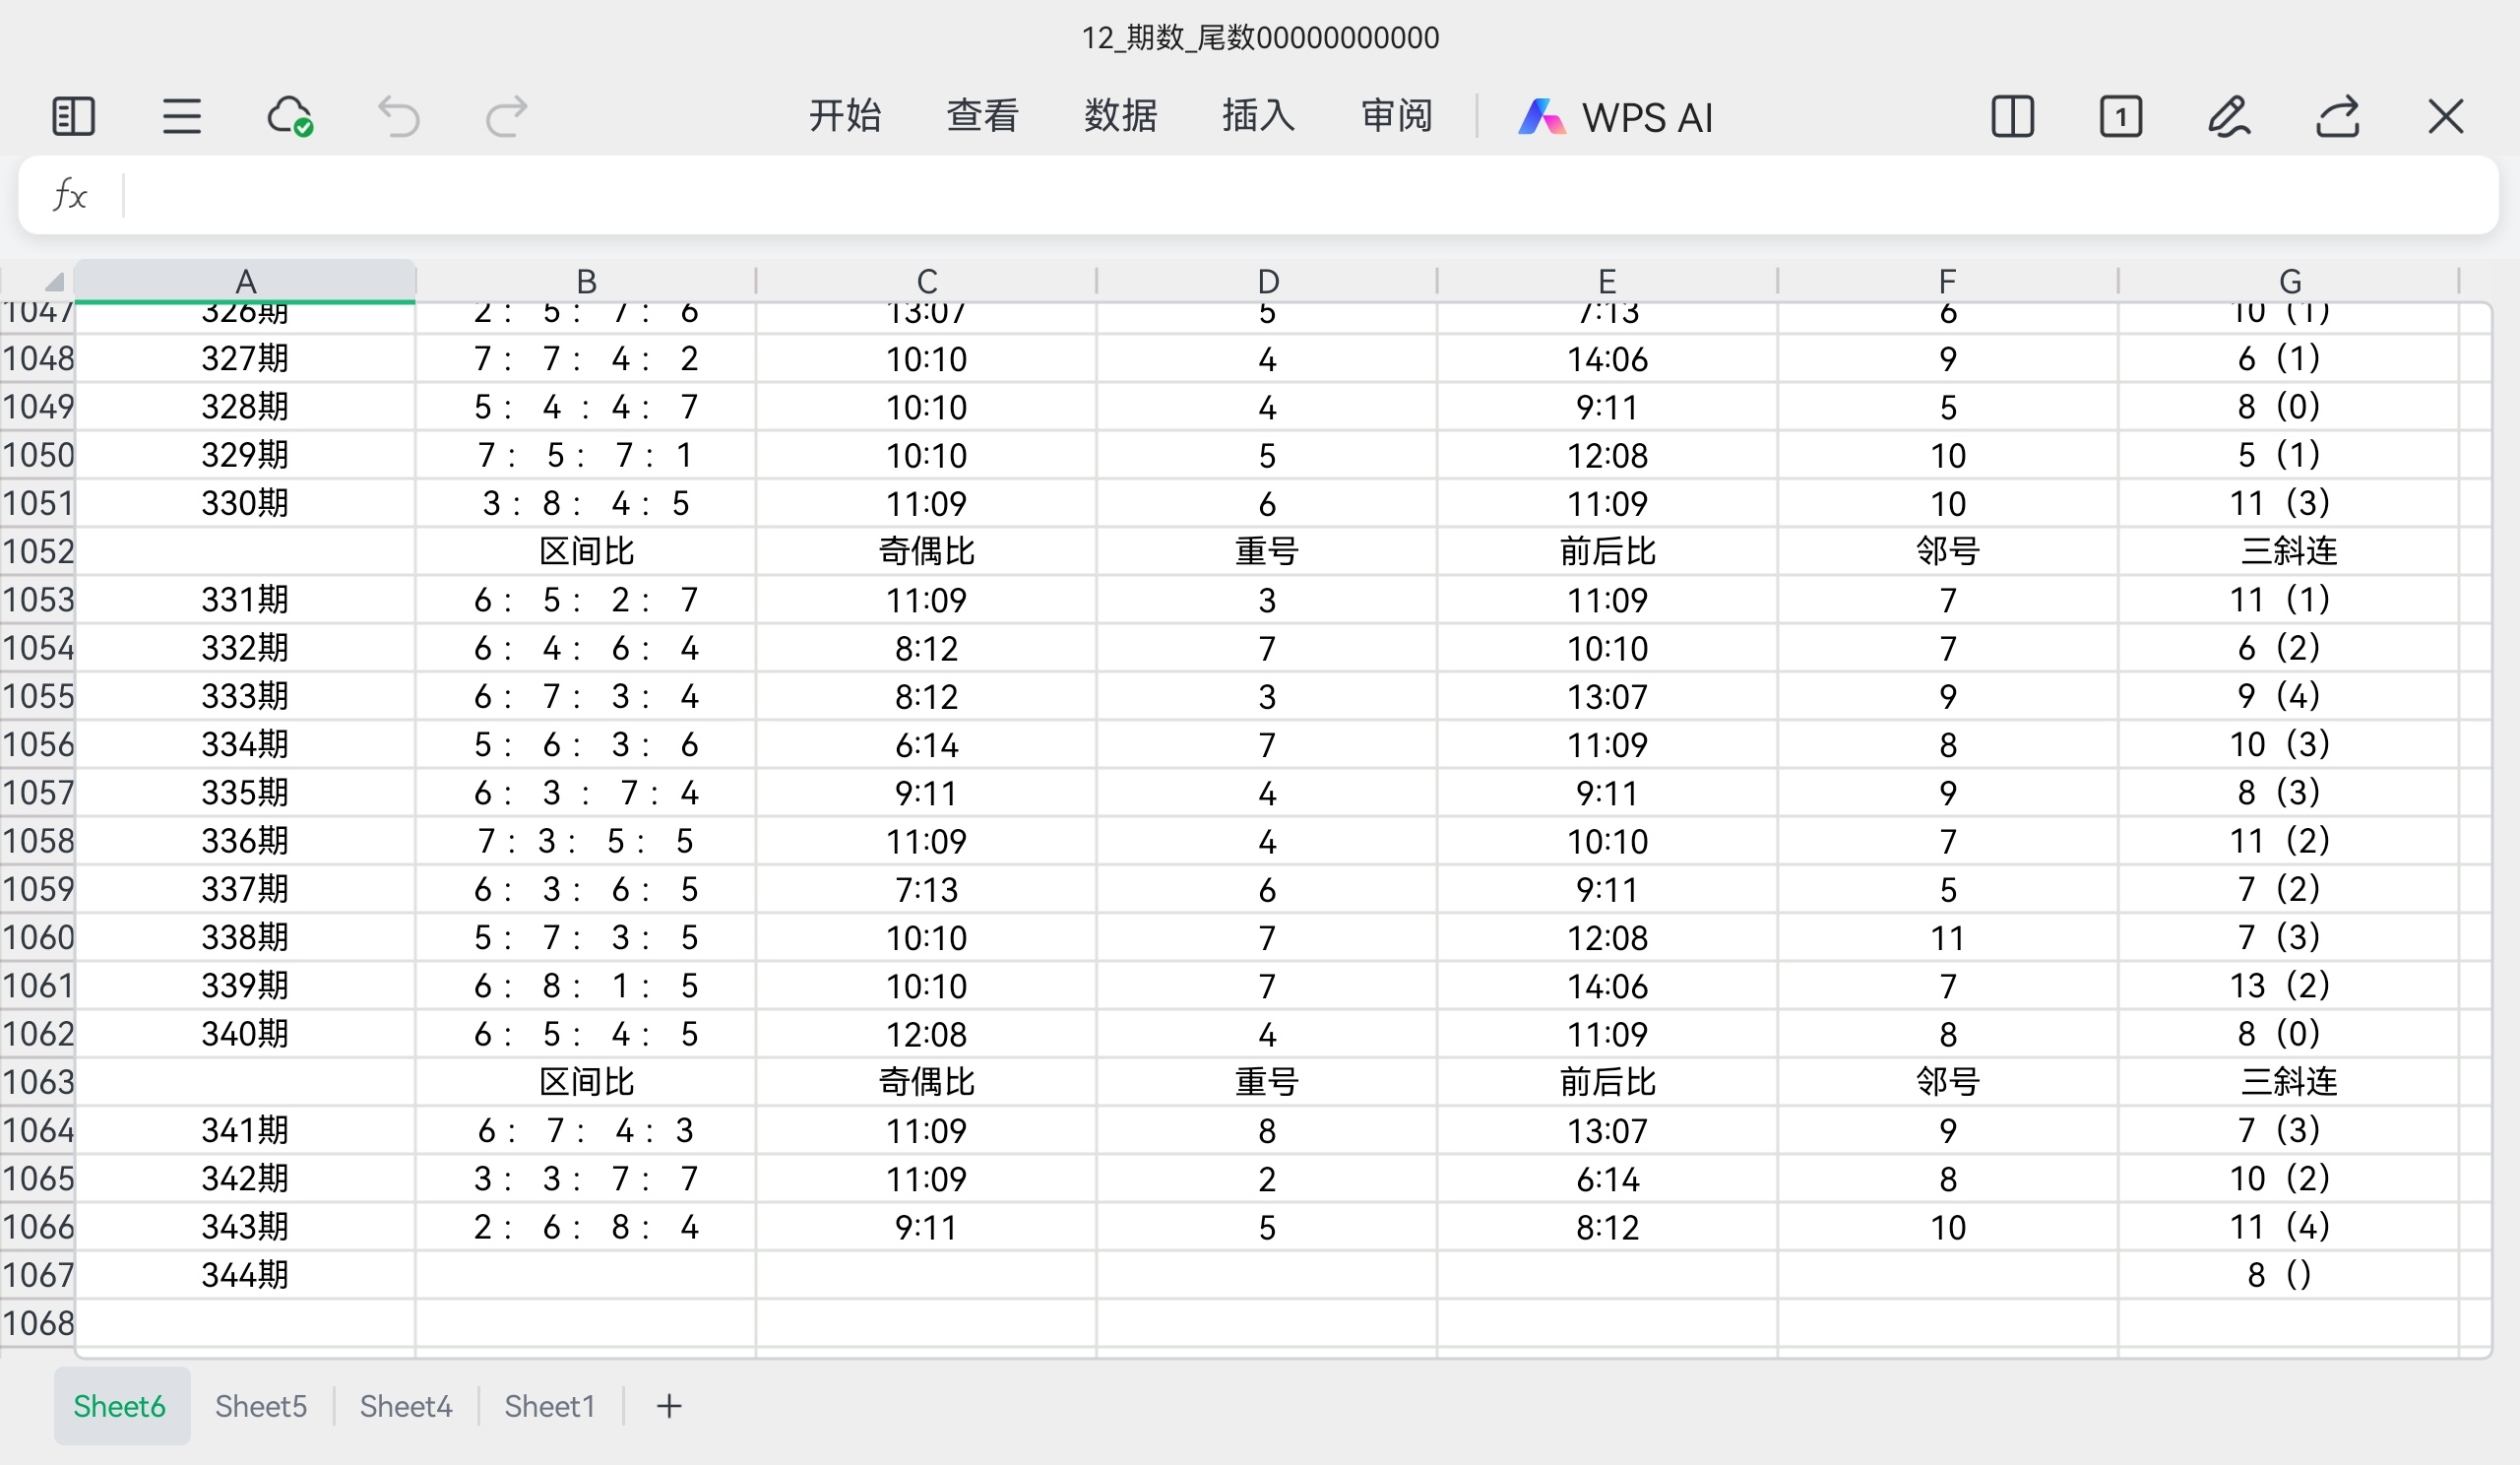Viewport: 2520px width, 1465px height.
Task: Add a new sheet with the plus button
Action: [x=669, y=1406]
